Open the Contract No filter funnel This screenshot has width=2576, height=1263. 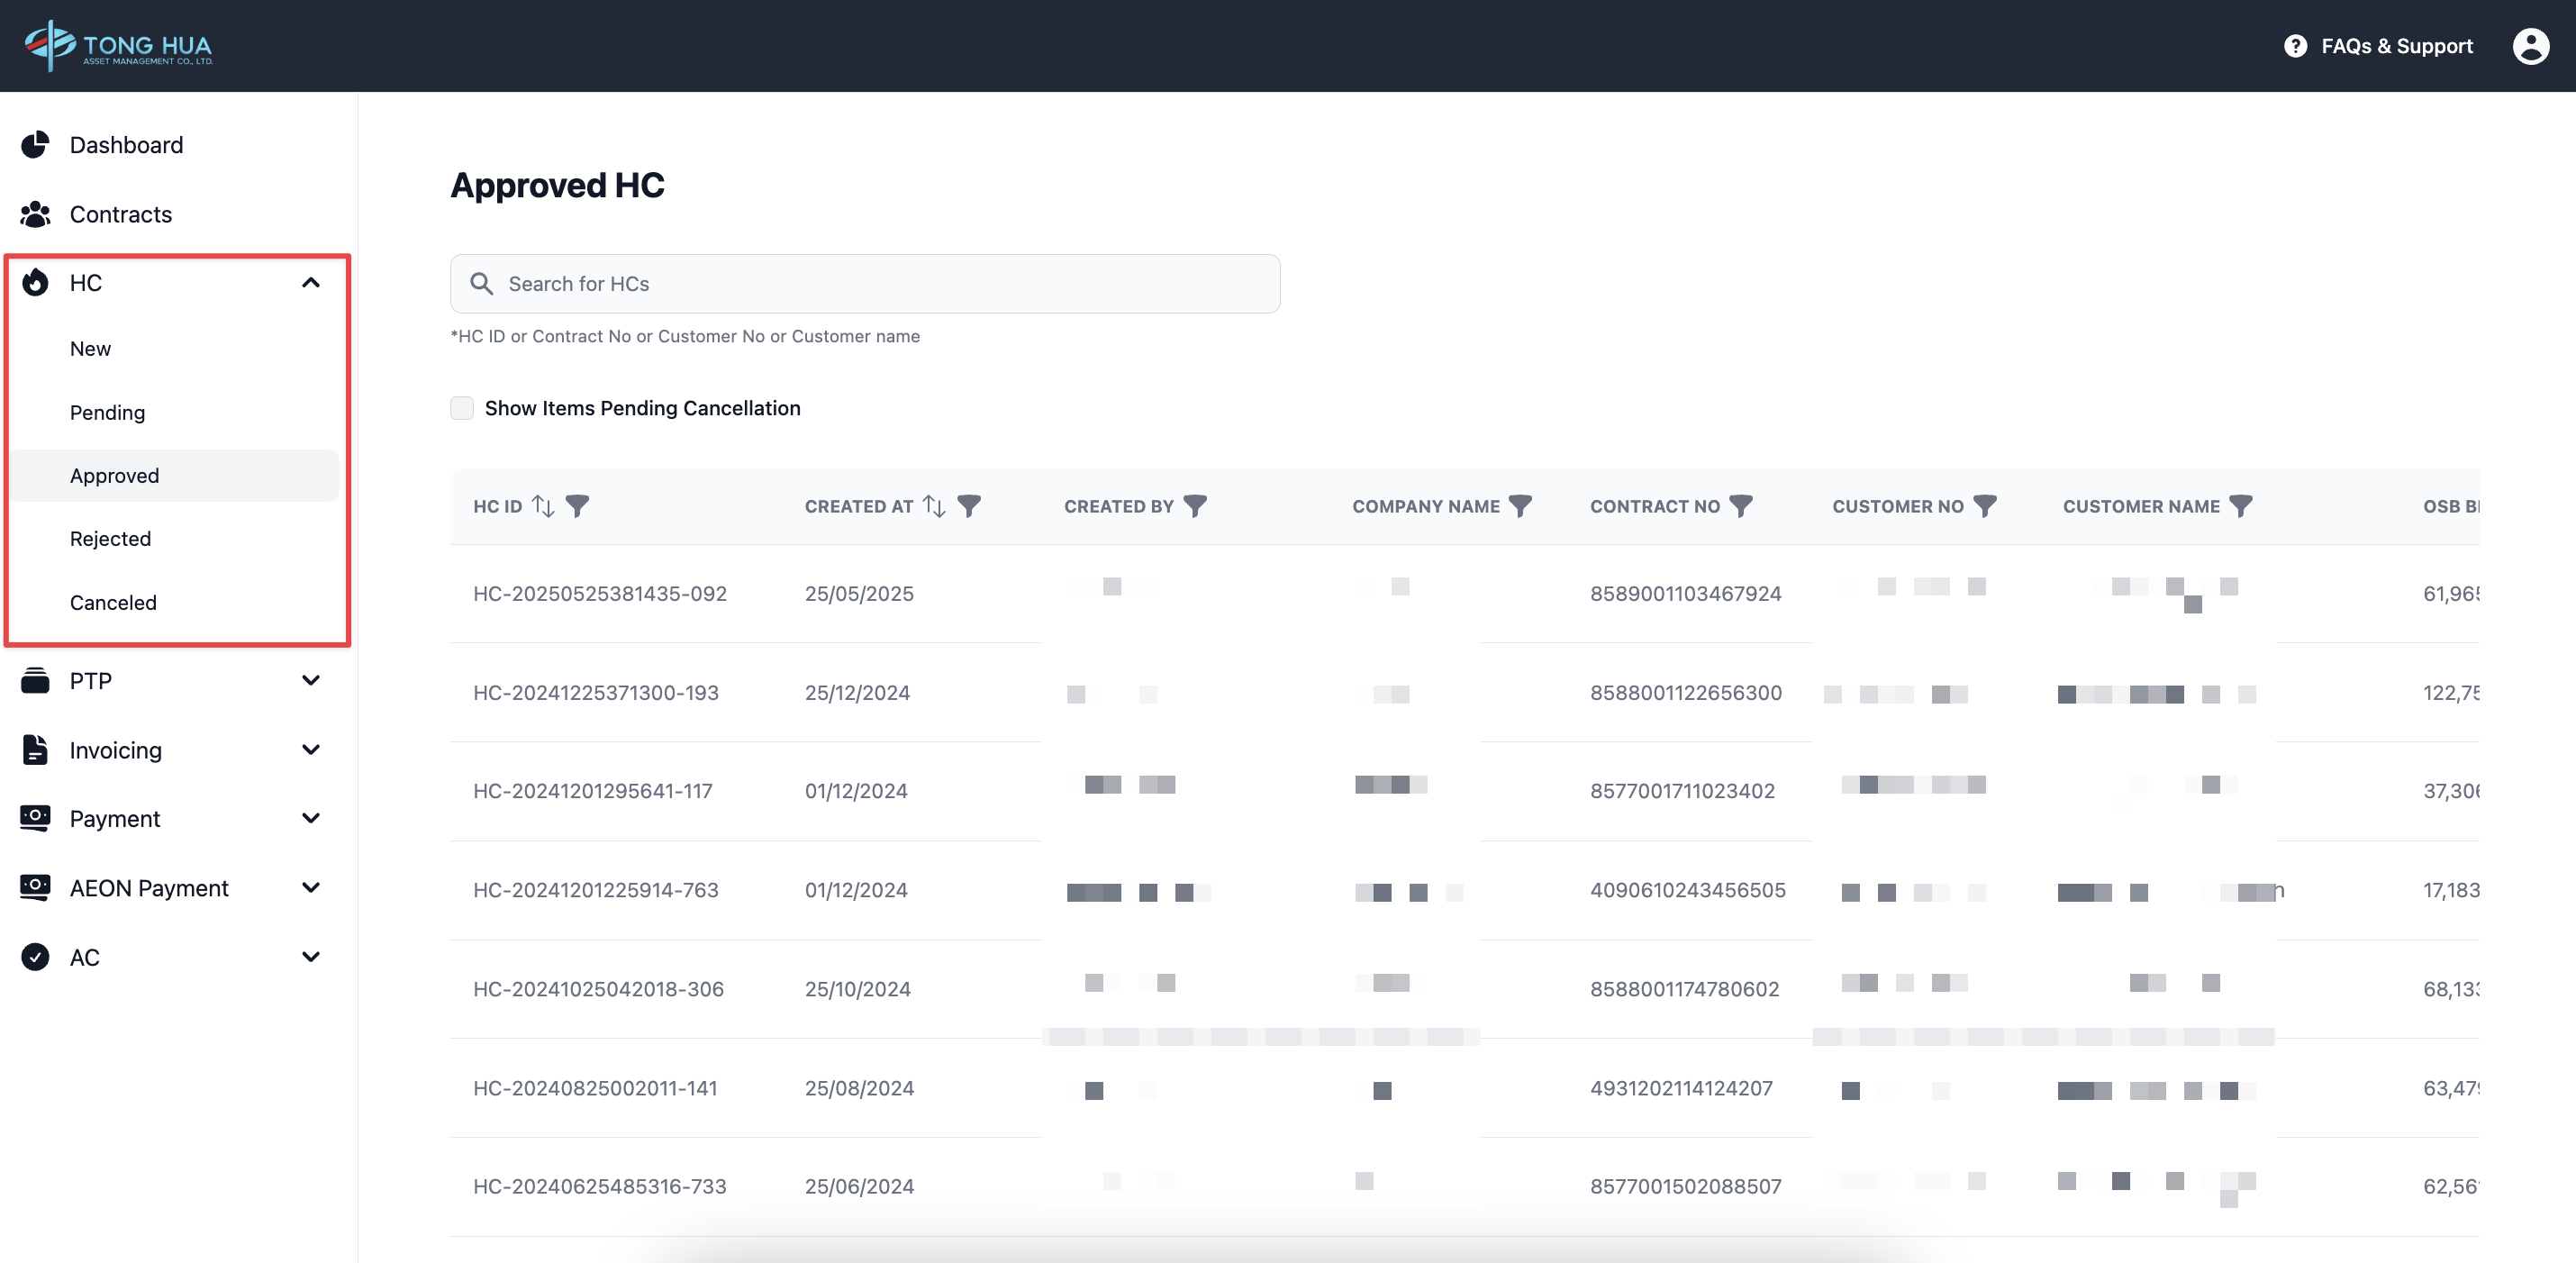(1741, 506)
